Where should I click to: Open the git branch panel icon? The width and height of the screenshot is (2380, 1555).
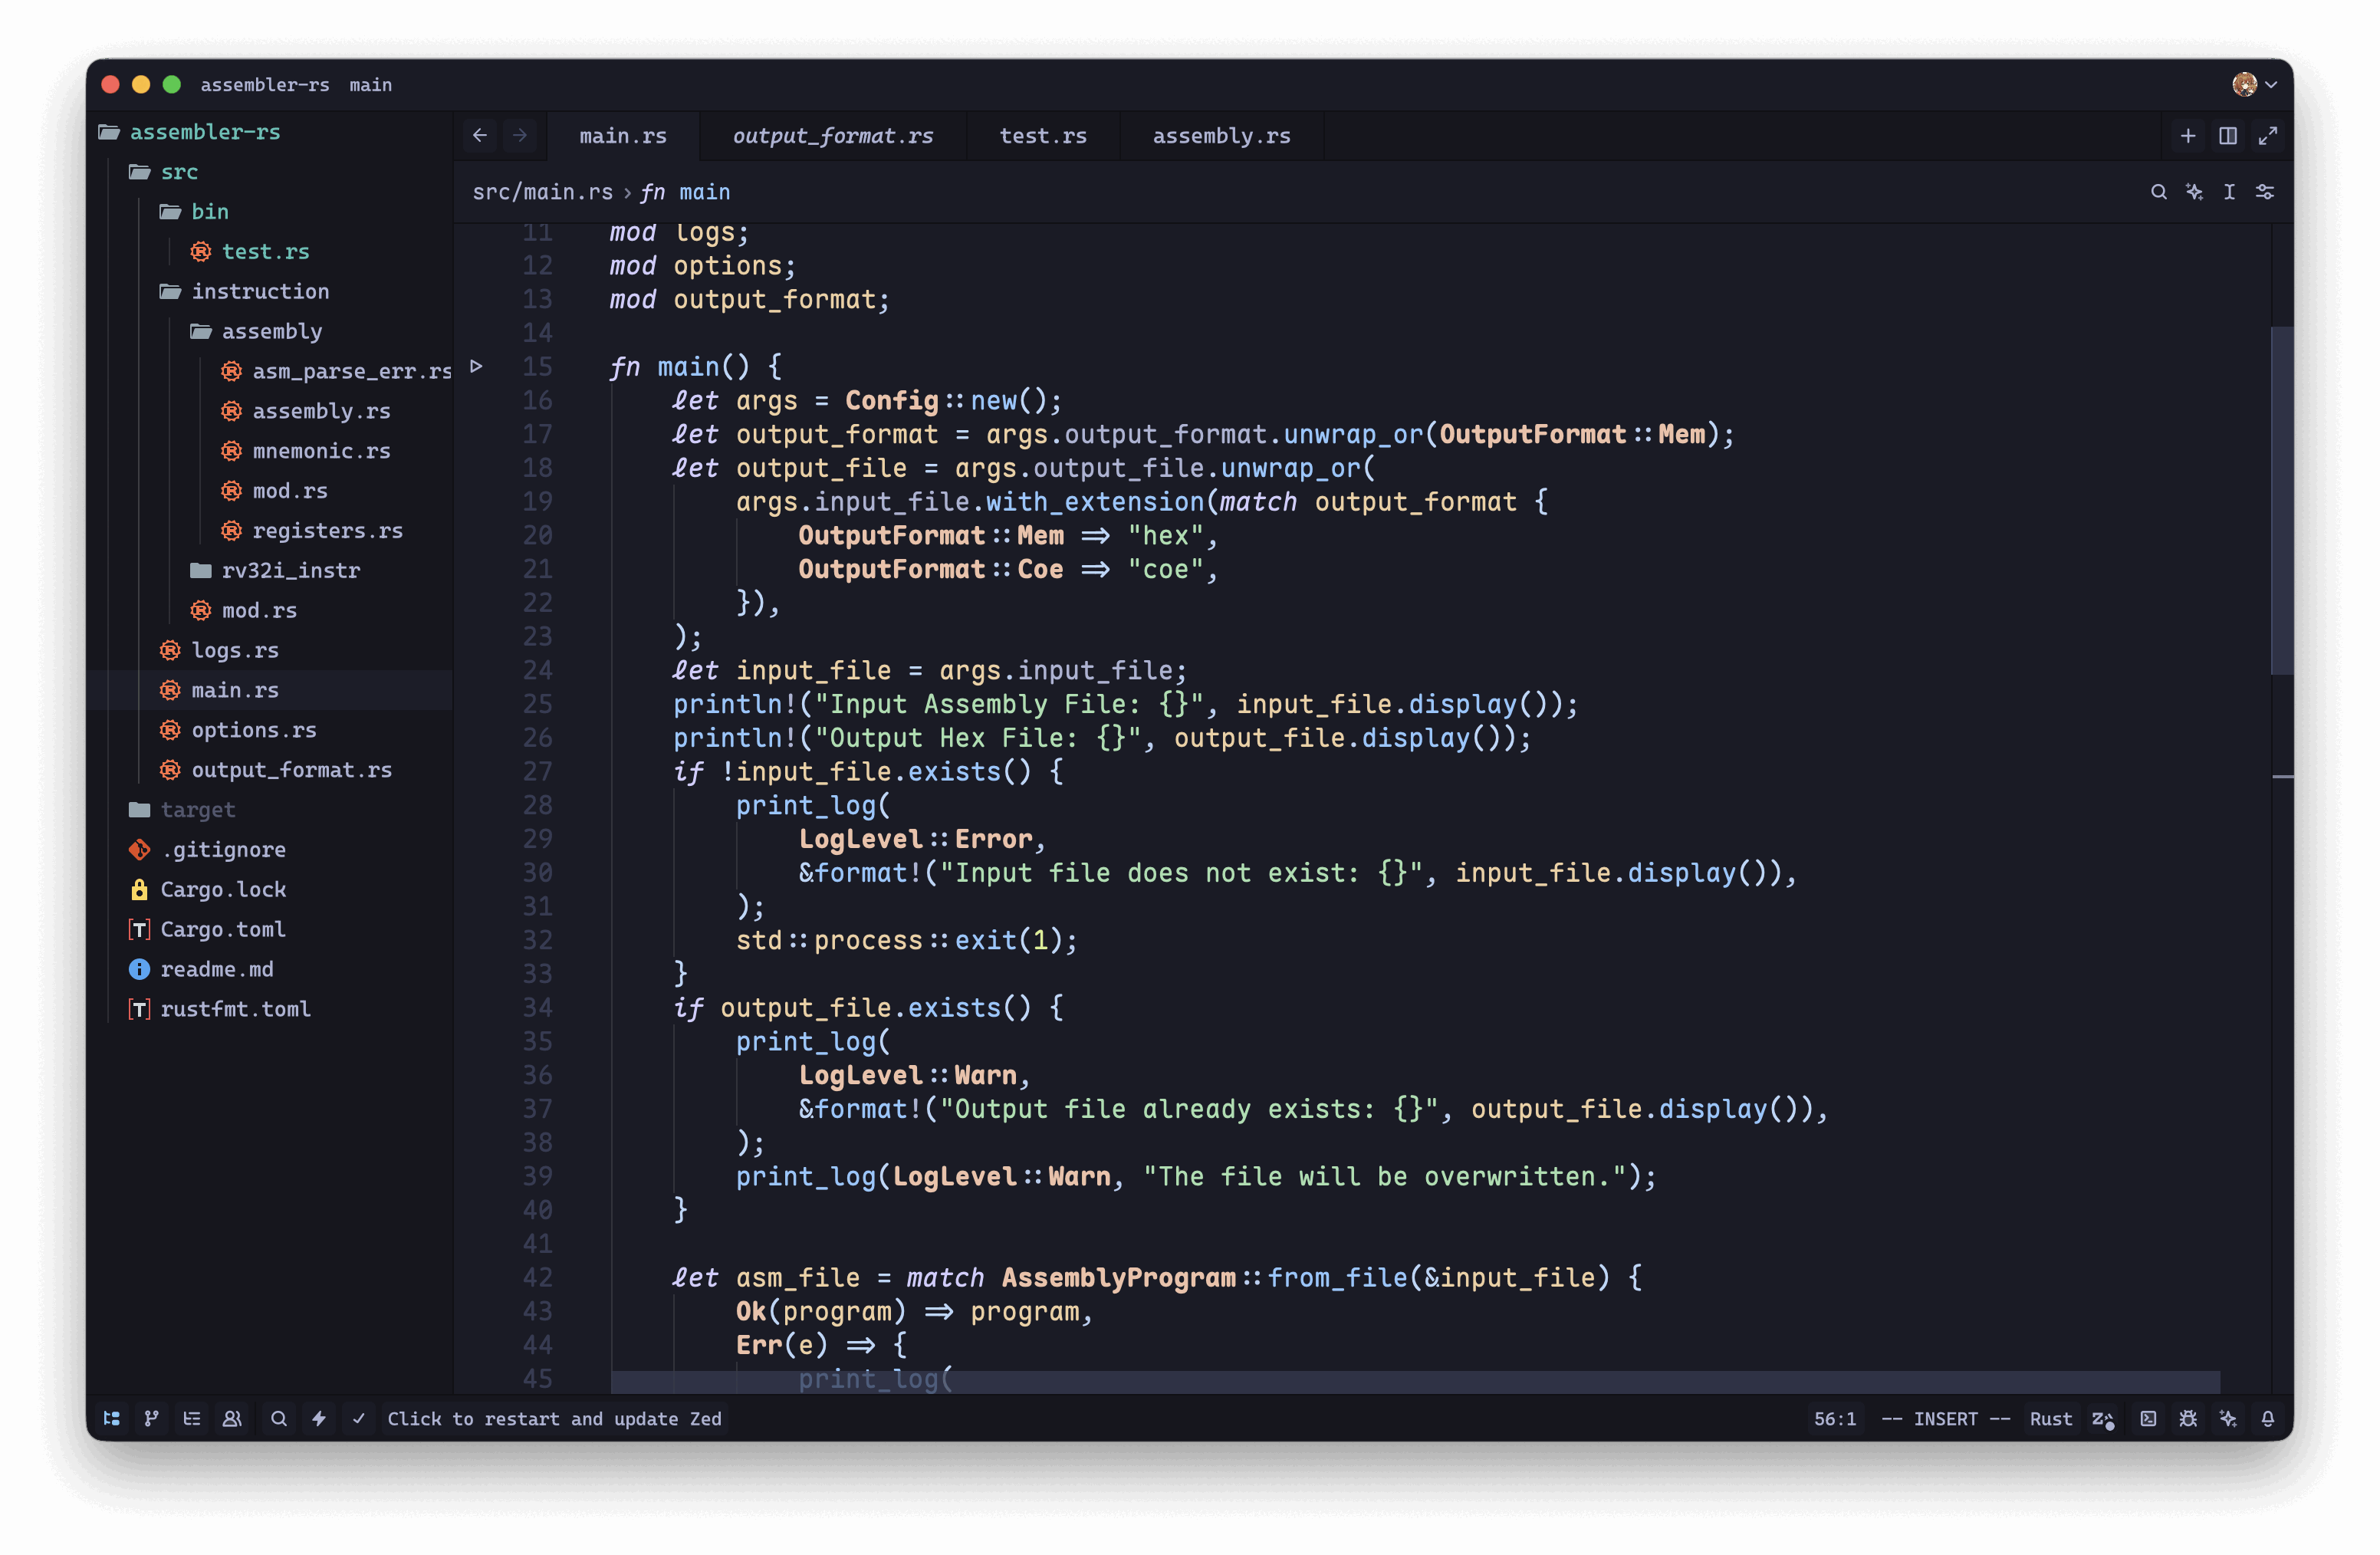(x=152, y=1419)
